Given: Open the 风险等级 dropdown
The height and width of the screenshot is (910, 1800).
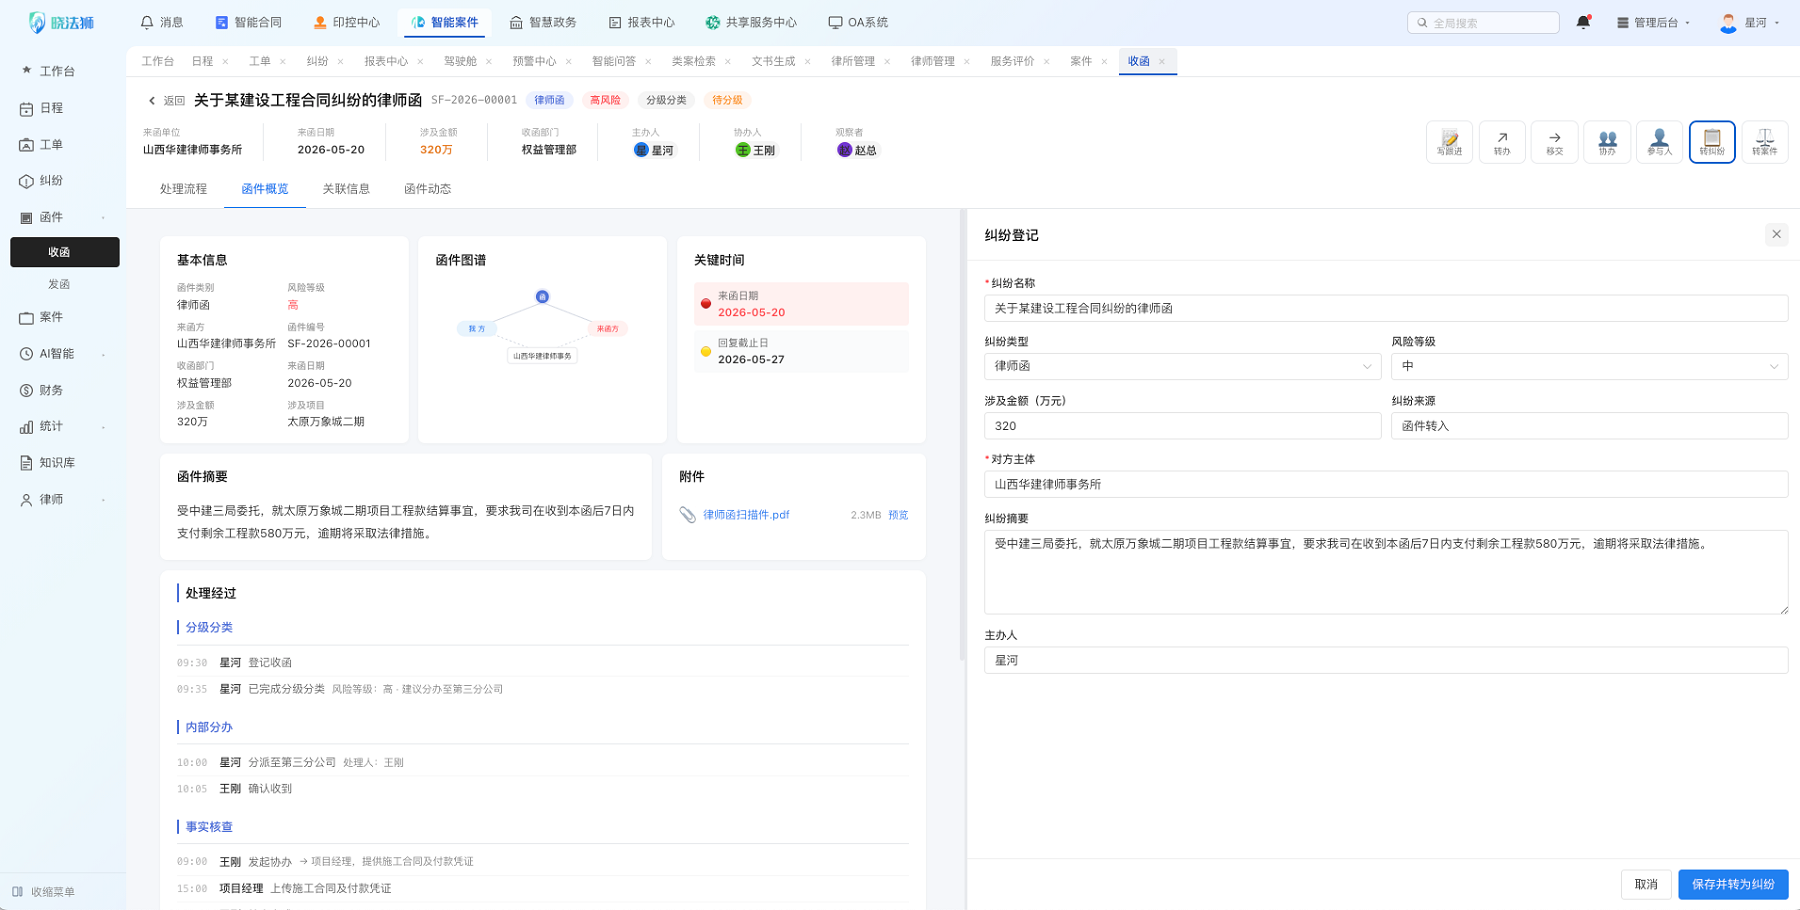Looking at the screenshot, I should 1589,366.
